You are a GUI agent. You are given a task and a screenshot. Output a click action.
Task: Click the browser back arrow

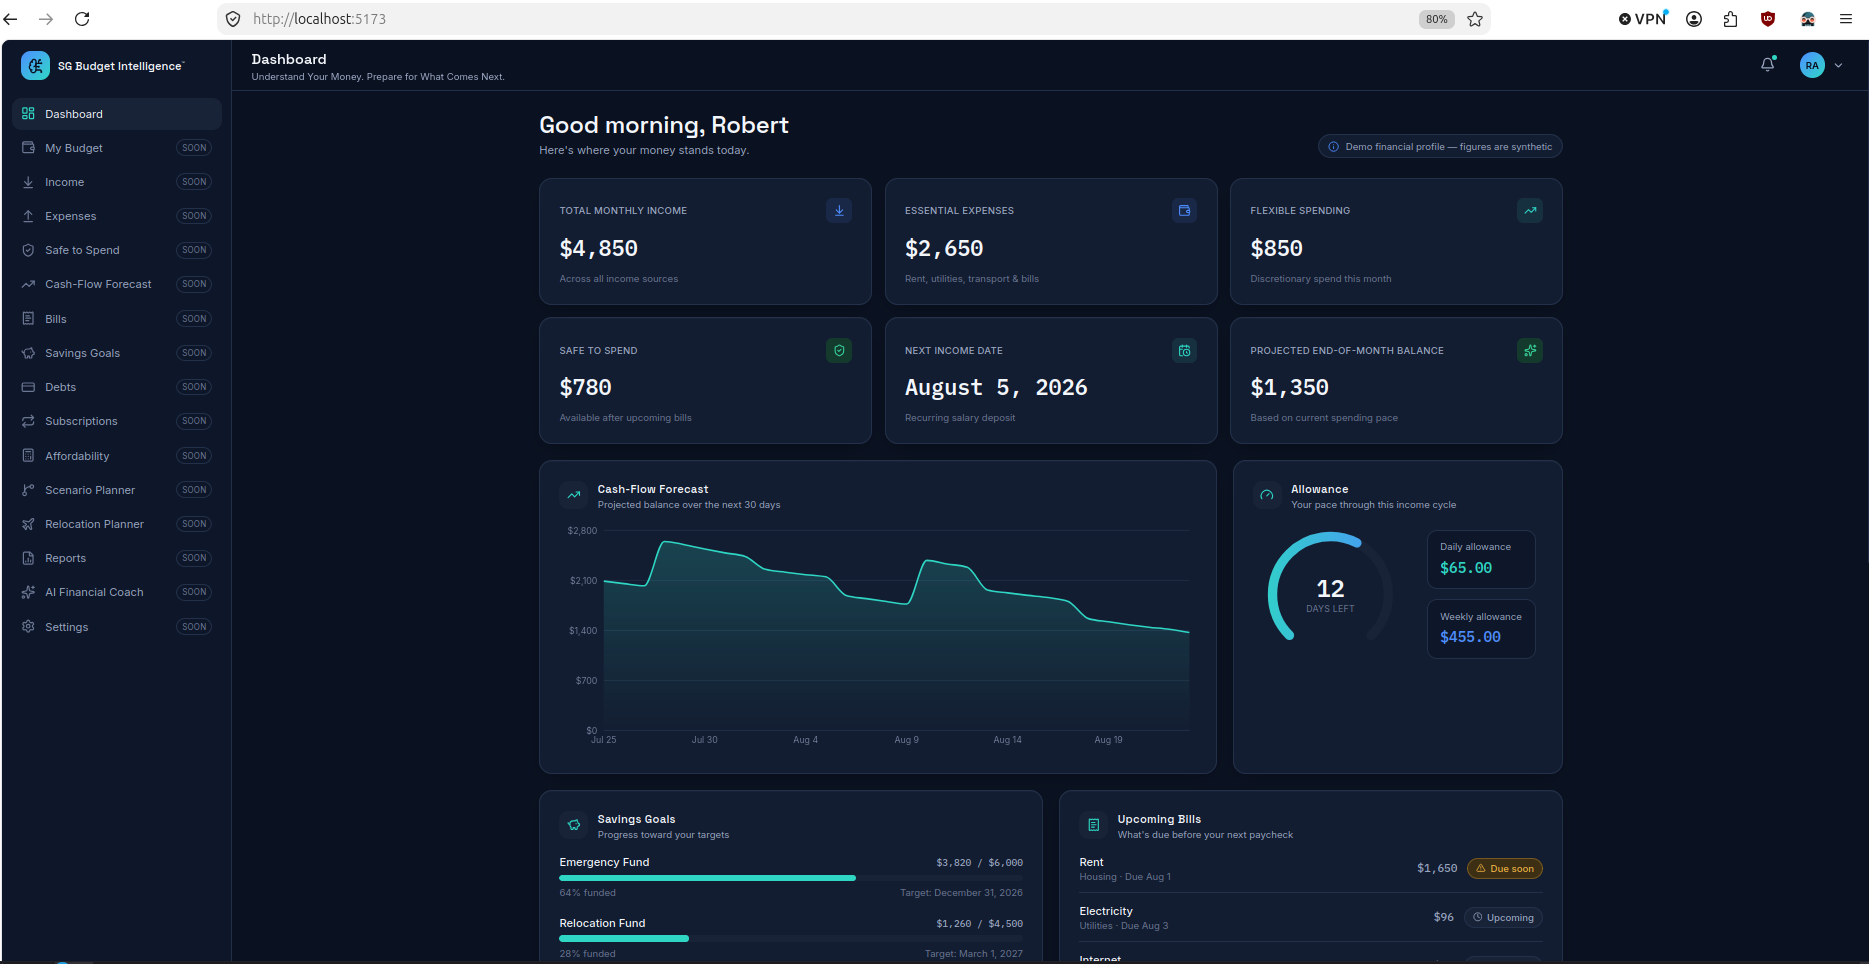(x=11, y=19)
